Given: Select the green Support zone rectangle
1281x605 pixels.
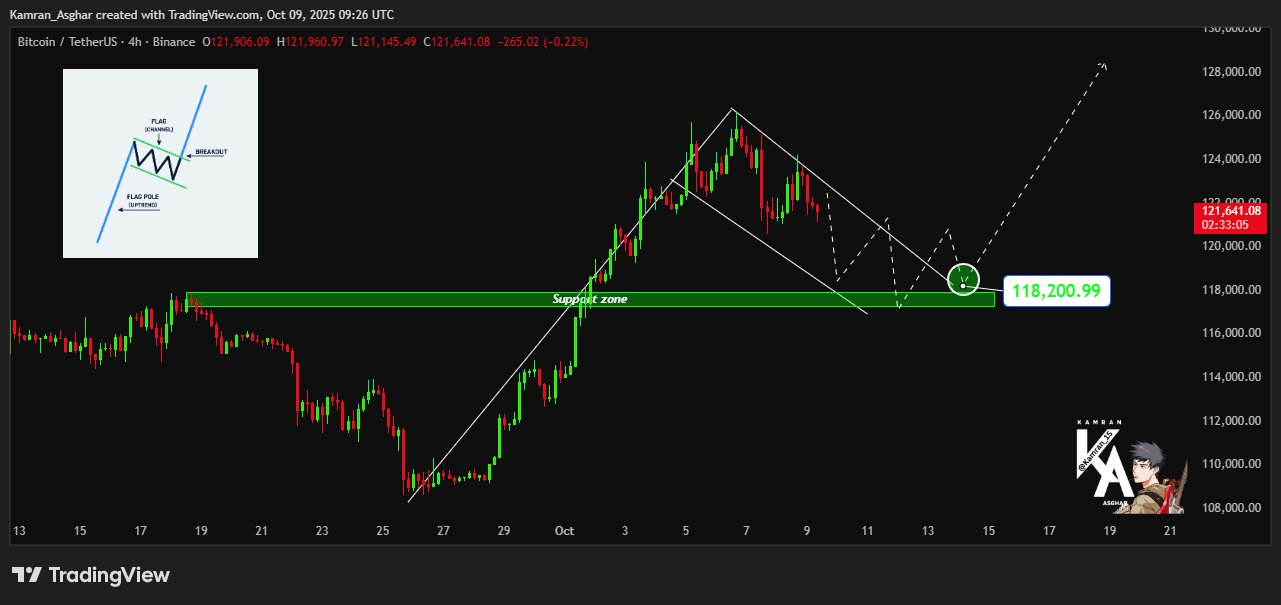Looking at the screenshot, I should (x=590, y=299).
